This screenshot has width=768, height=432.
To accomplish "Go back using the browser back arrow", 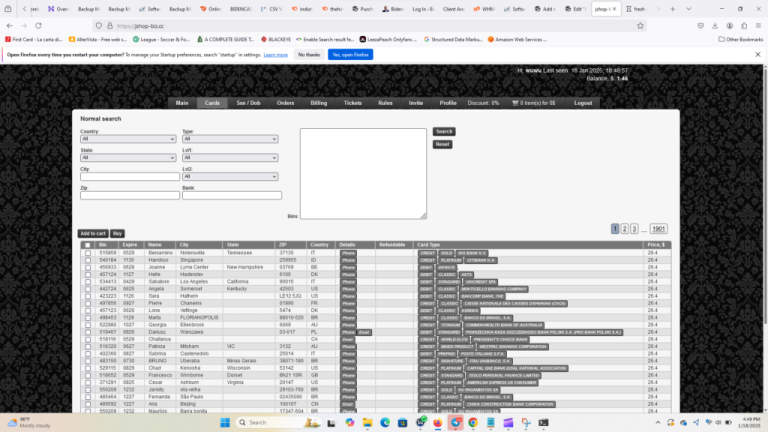I will (10, 25).
